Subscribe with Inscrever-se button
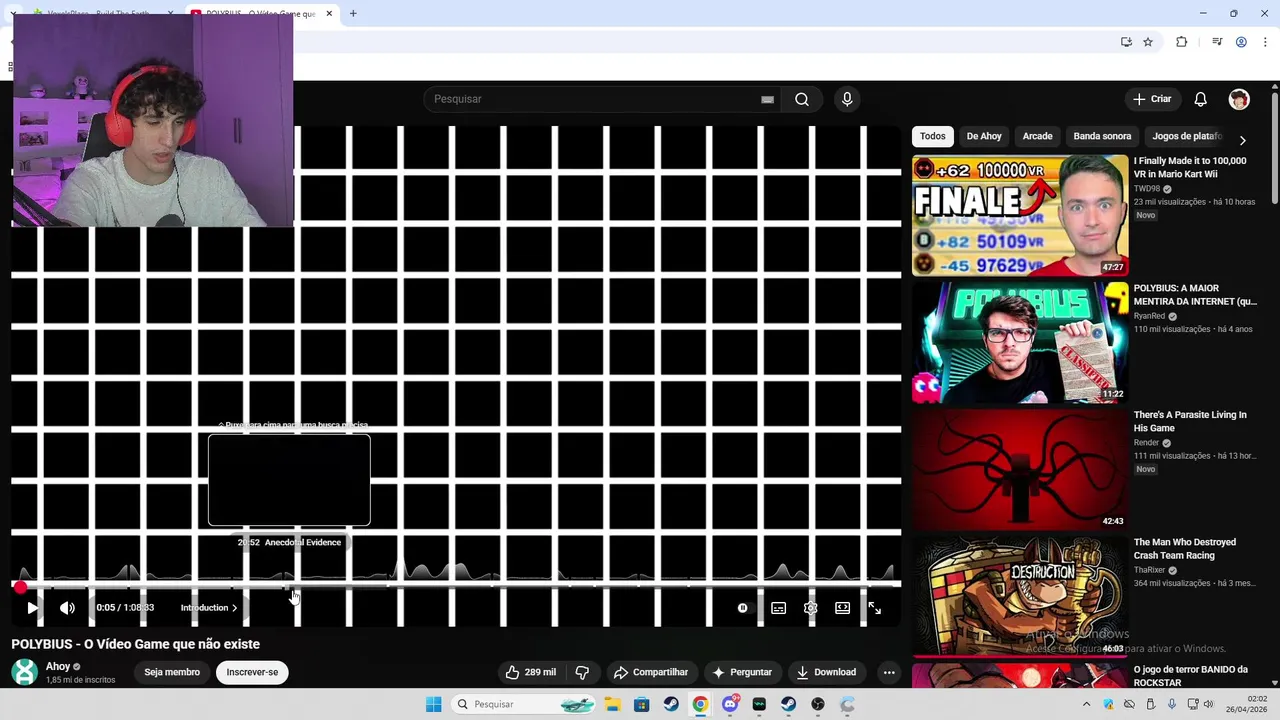Screen dimensions: 1280x720 pyautogui.click(x=252, y=672)
